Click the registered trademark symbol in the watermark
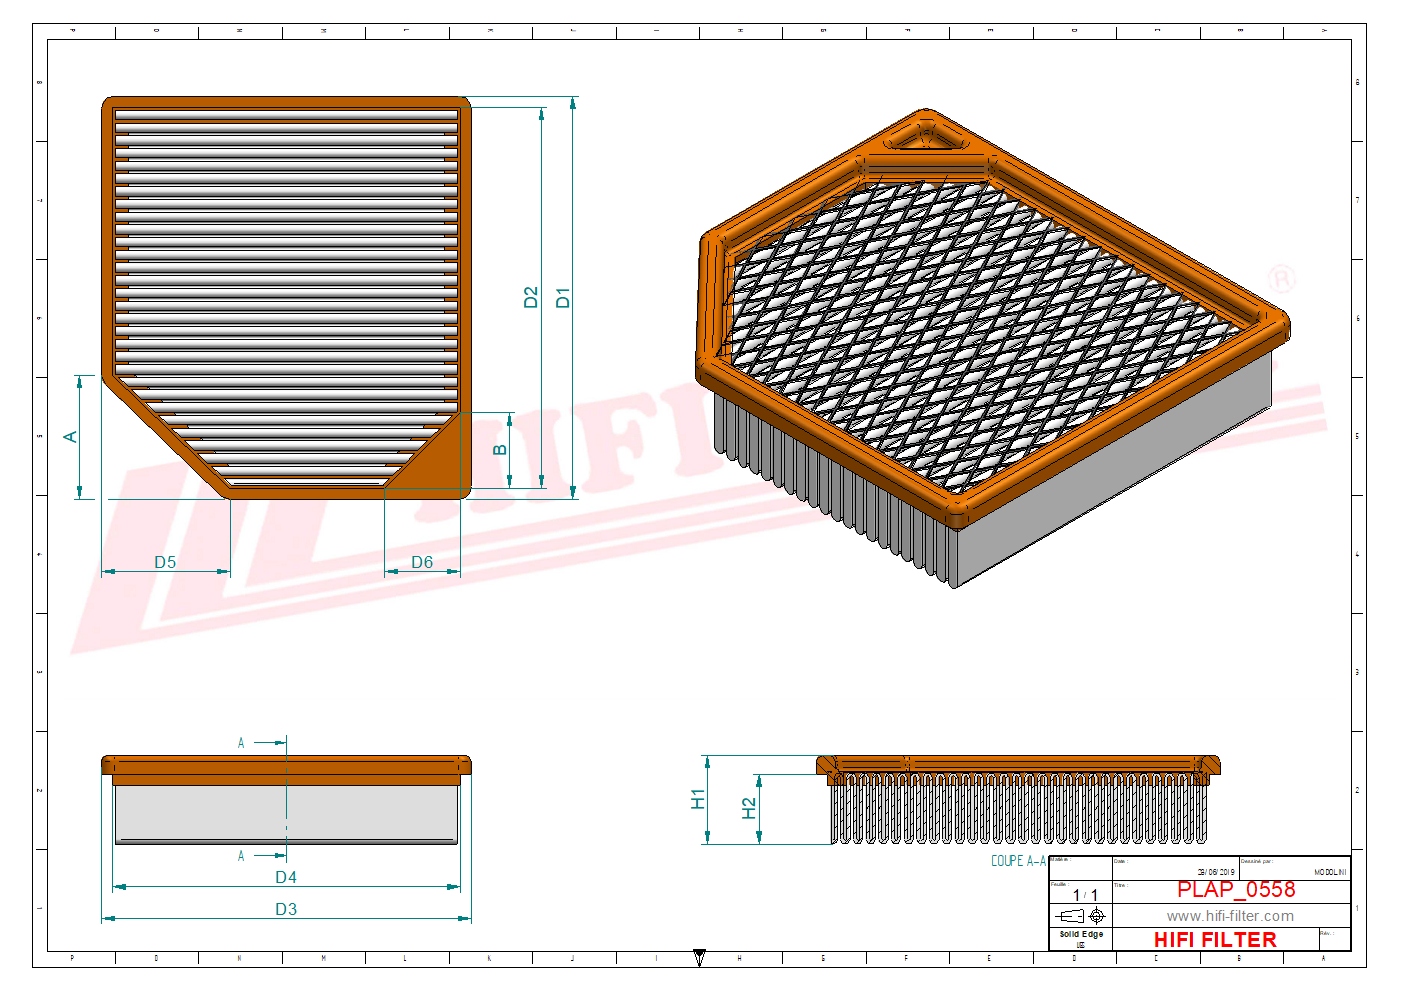The height and width of the screenshot is (993, 1401). click(1281, 278)
